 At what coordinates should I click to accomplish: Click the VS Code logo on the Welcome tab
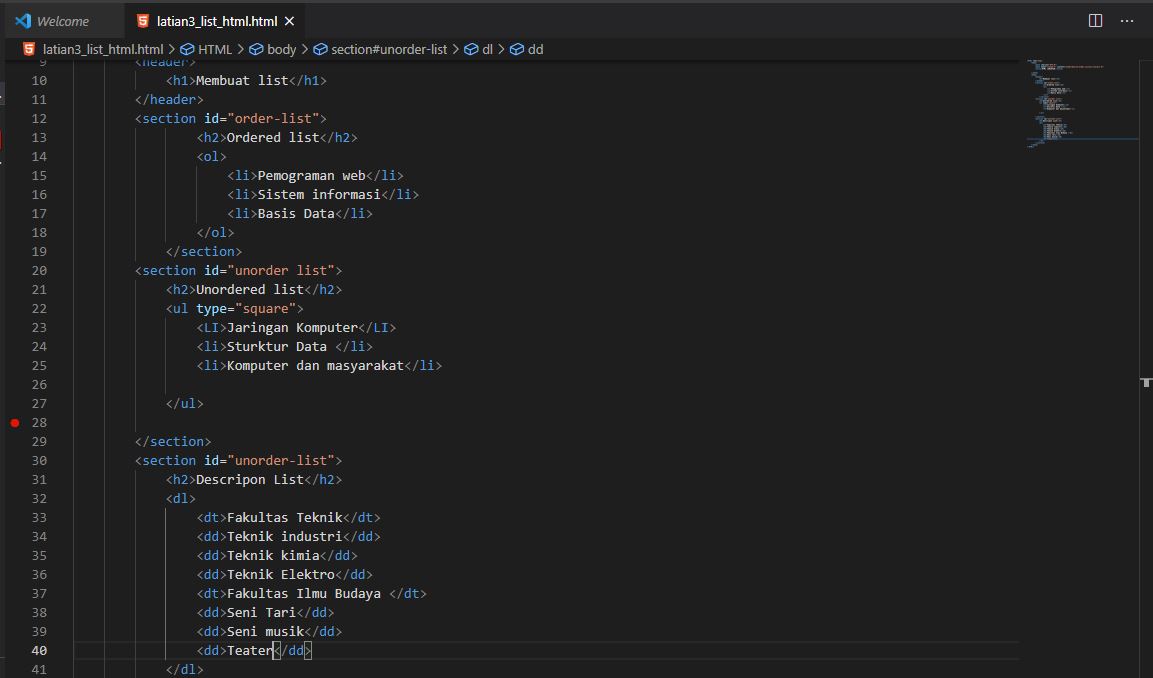(20, 20)
